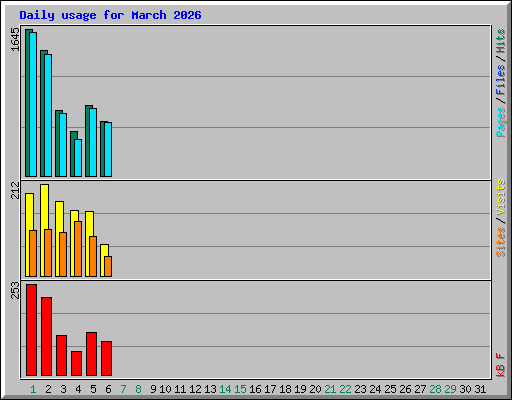Click day 30 on the x-axis
Screen dimensions: 512x400
[465, 389]
